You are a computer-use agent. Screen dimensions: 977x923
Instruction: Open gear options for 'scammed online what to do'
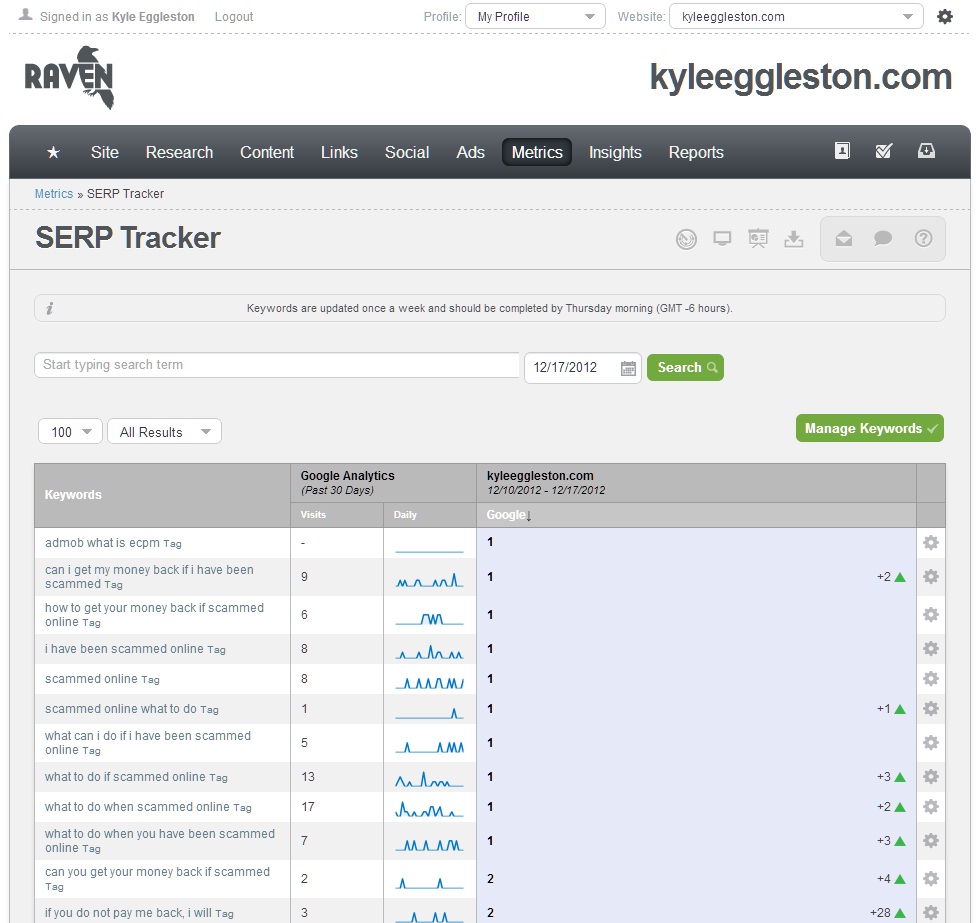tap(931, 709)
